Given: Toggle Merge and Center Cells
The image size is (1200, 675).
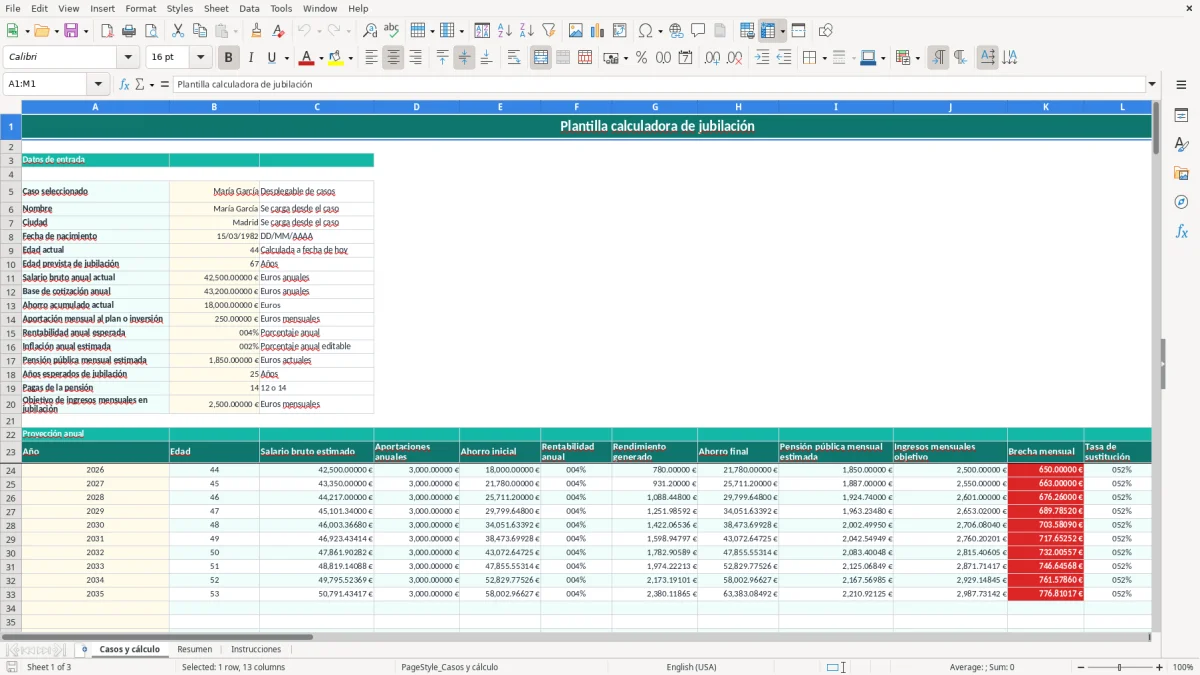Looking at the screenshot, I should 541,58.
